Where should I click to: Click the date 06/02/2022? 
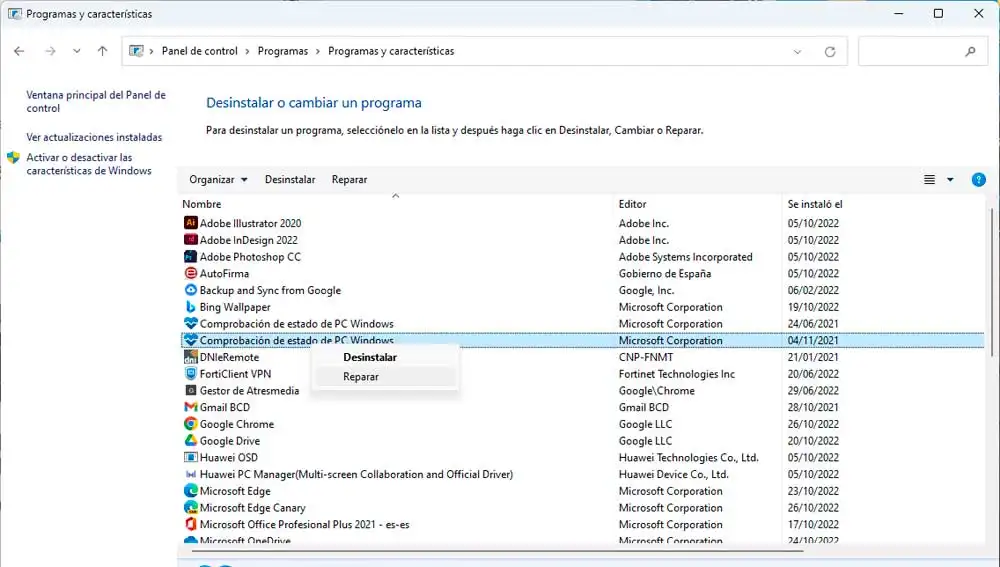[x=813, y=290]
